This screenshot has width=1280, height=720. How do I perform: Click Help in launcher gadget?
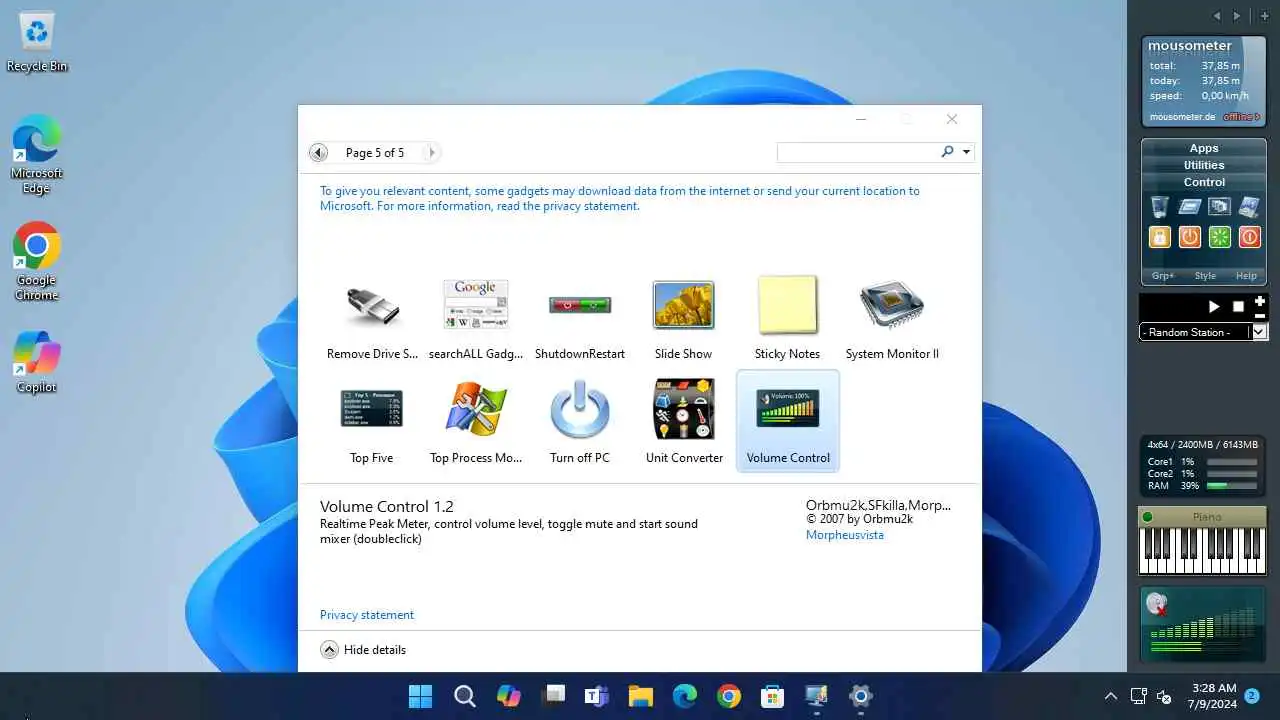pyautogui.click(x=1246, y=276)
